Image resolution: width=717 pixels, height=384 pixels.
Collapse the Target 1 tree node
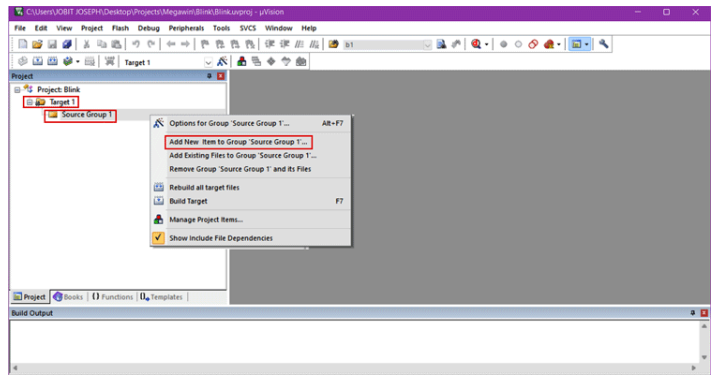[x=29, y=102]
